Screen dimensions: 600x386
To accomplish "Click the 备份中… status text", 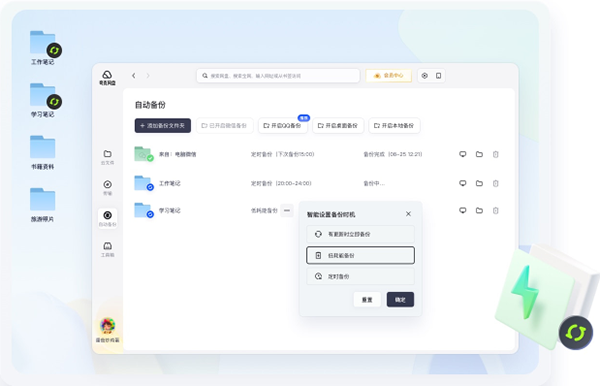I will (374, 183).
